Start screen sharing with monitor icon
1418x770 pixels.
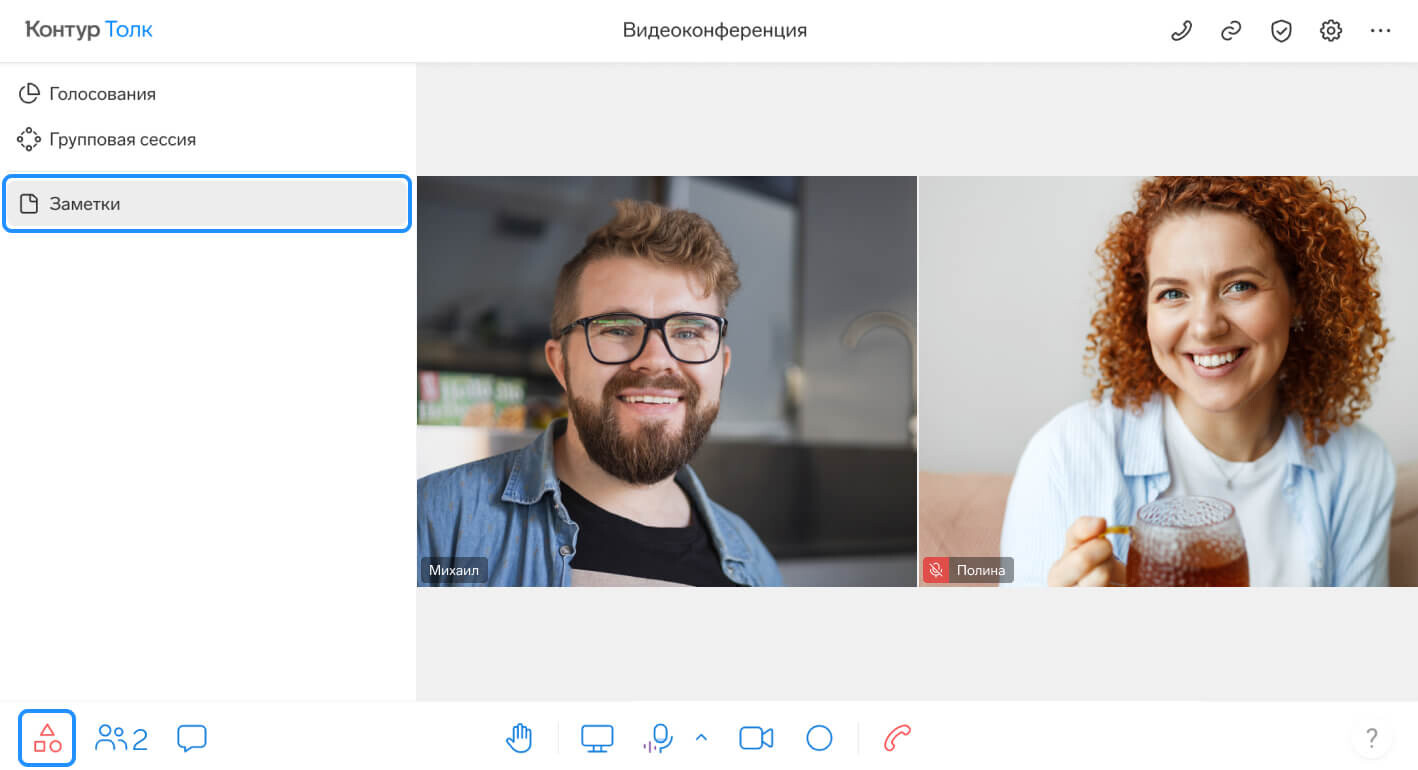(x=597, y=739)
